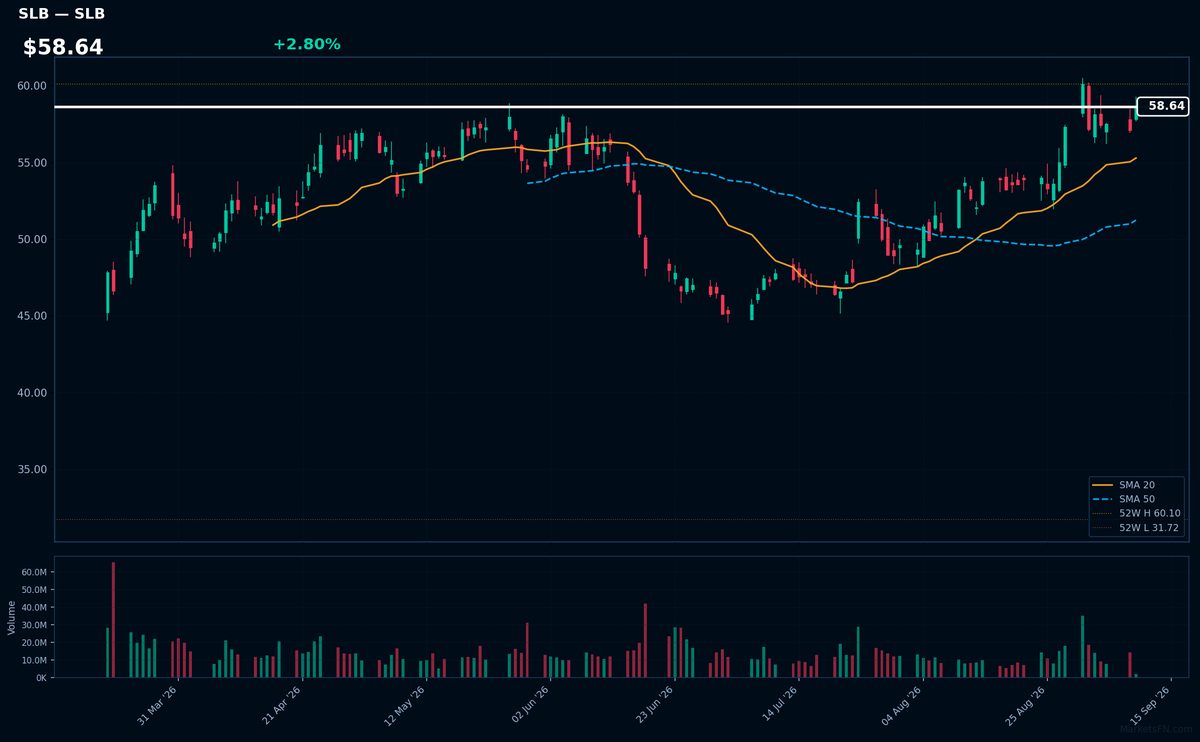Click the $58.64 current price heading

63,47
